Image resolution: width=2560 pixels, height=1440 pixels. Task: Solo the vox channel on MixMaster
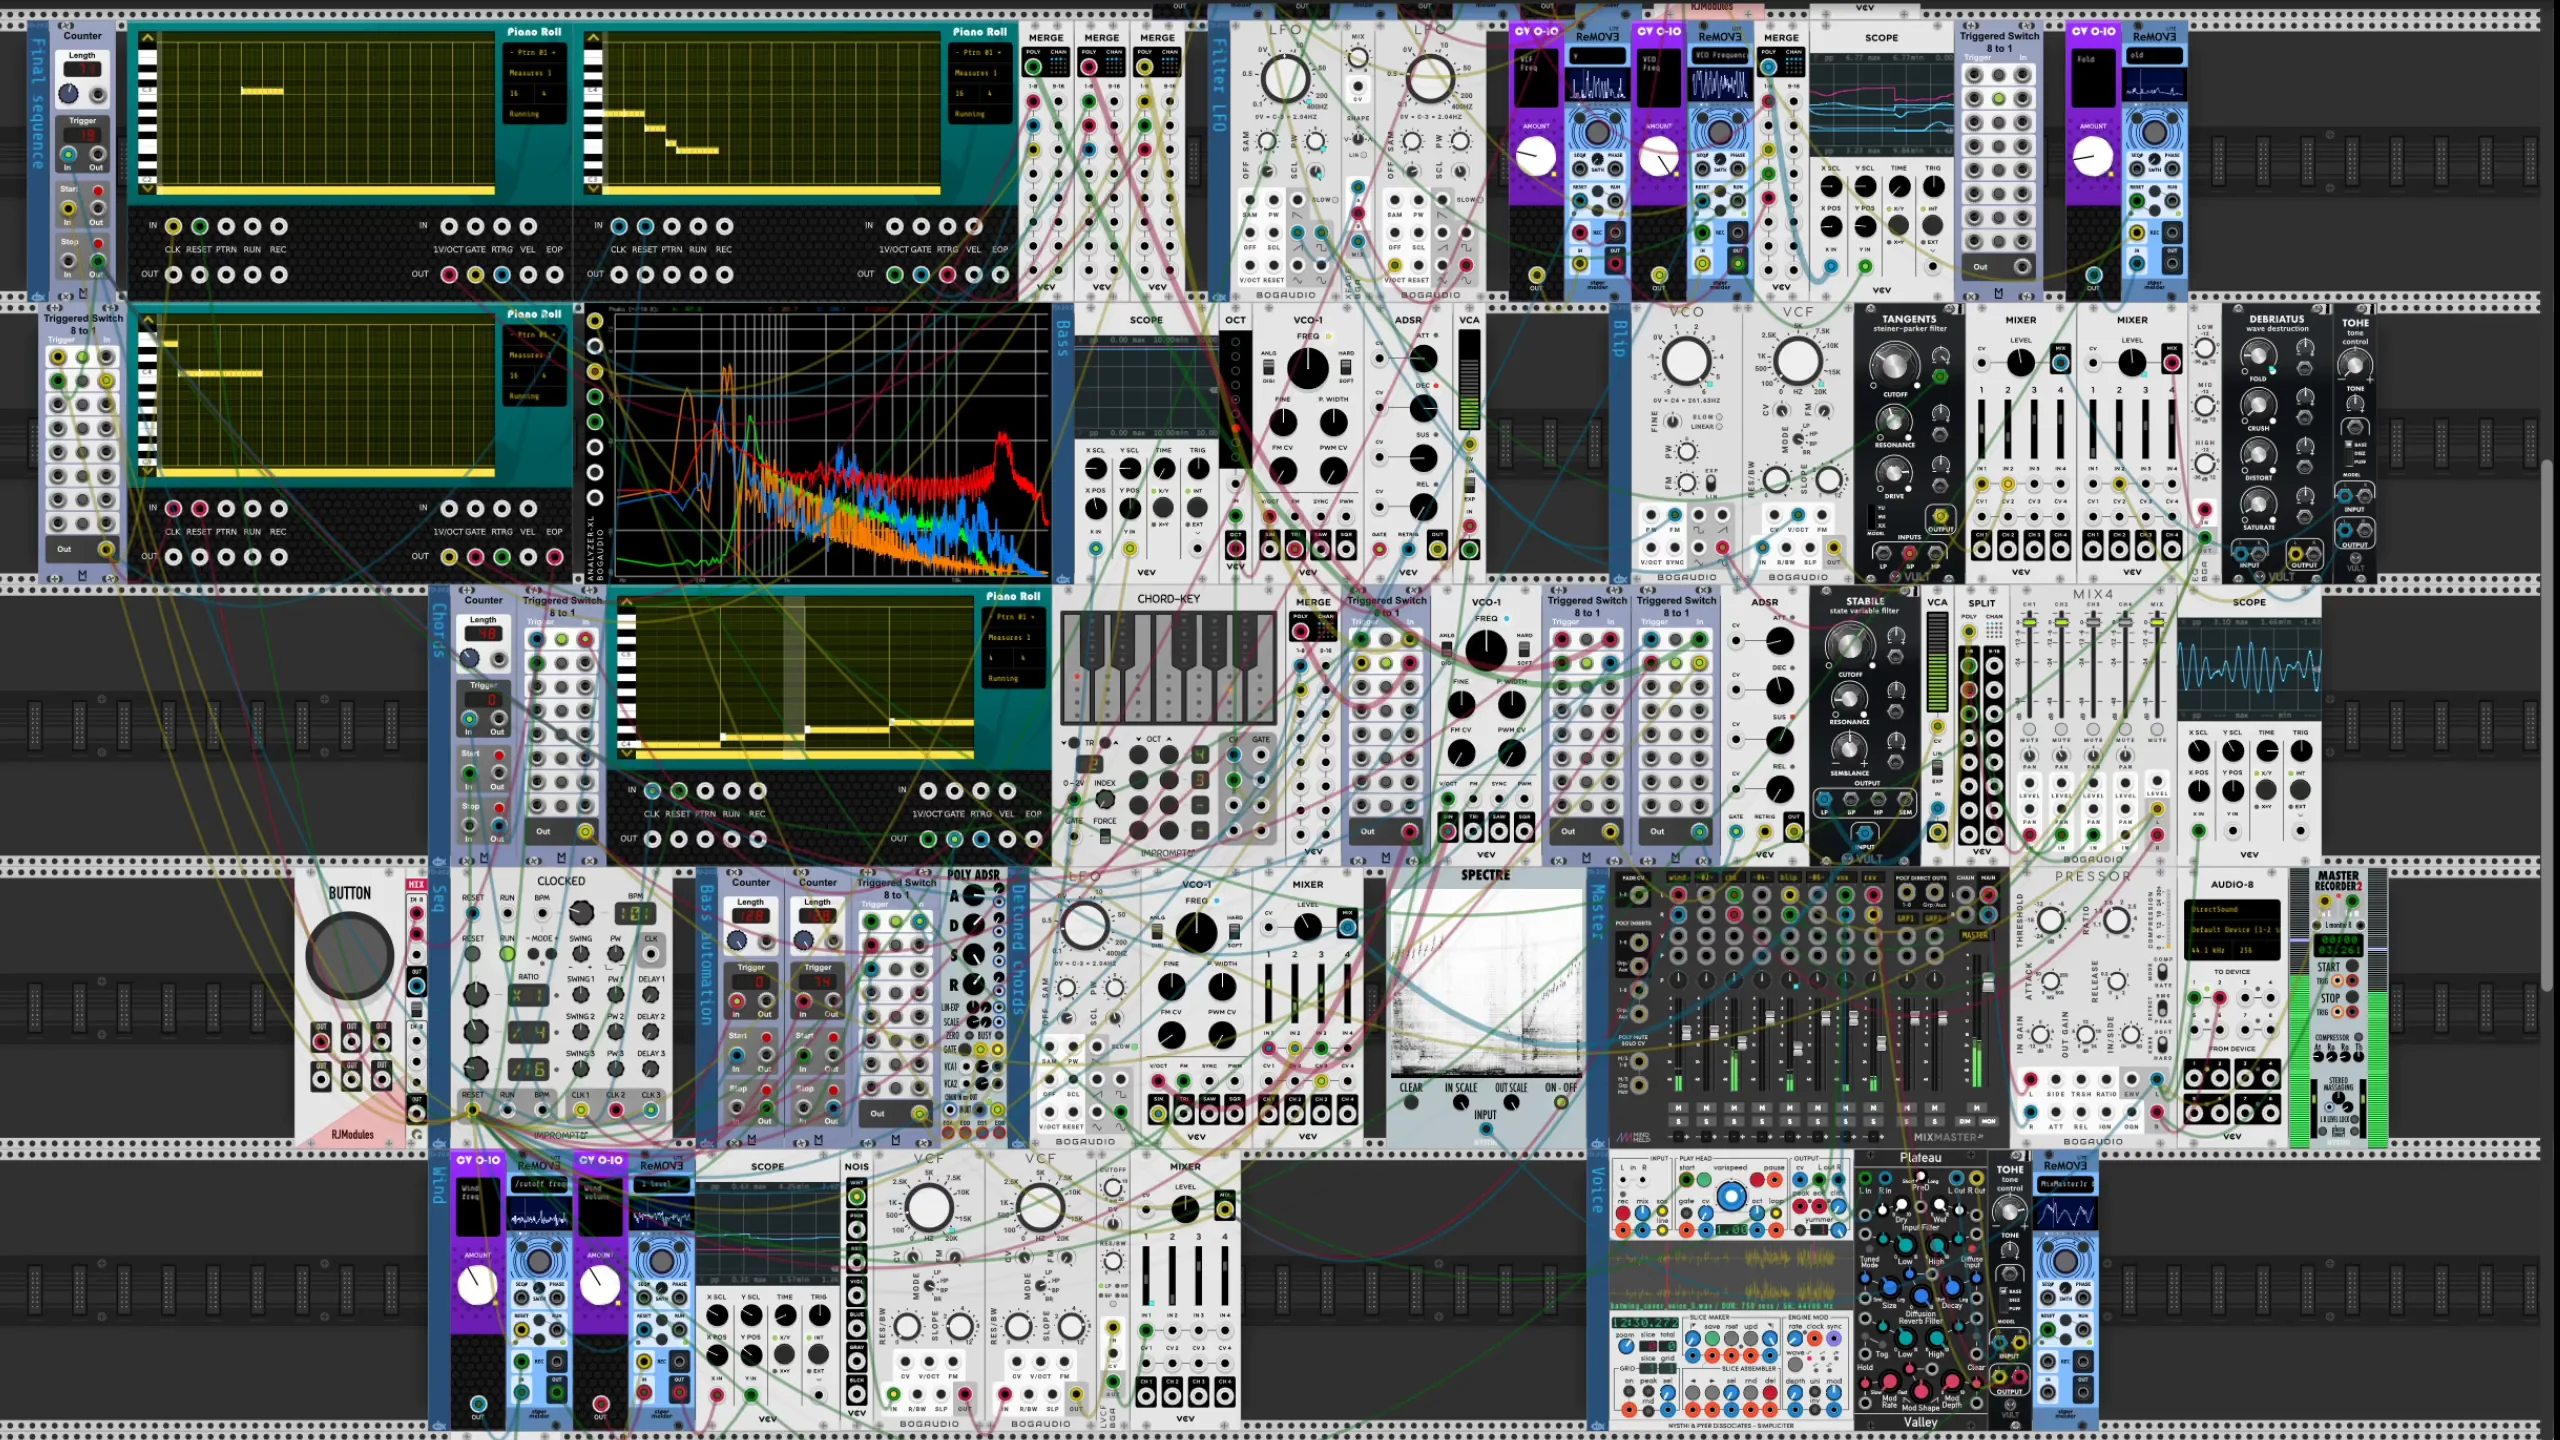[x=1847, y=1121]
